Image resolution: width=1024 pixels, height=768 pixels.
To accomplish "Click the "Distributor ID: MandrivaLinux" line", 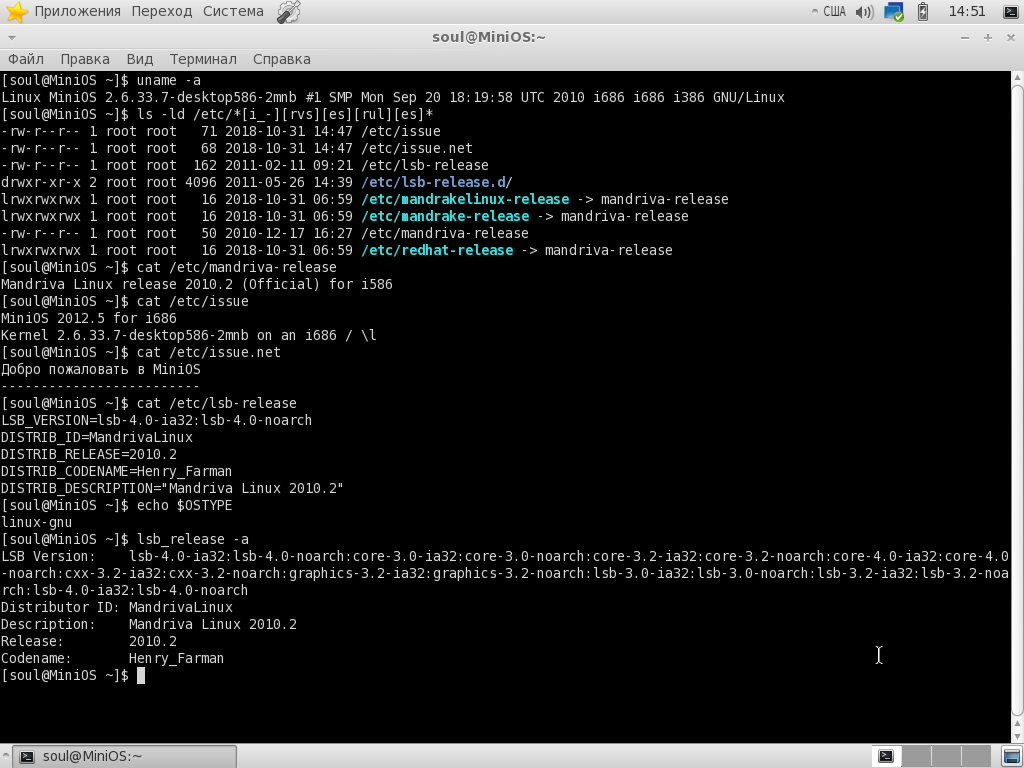I will (x=117, y=607).
